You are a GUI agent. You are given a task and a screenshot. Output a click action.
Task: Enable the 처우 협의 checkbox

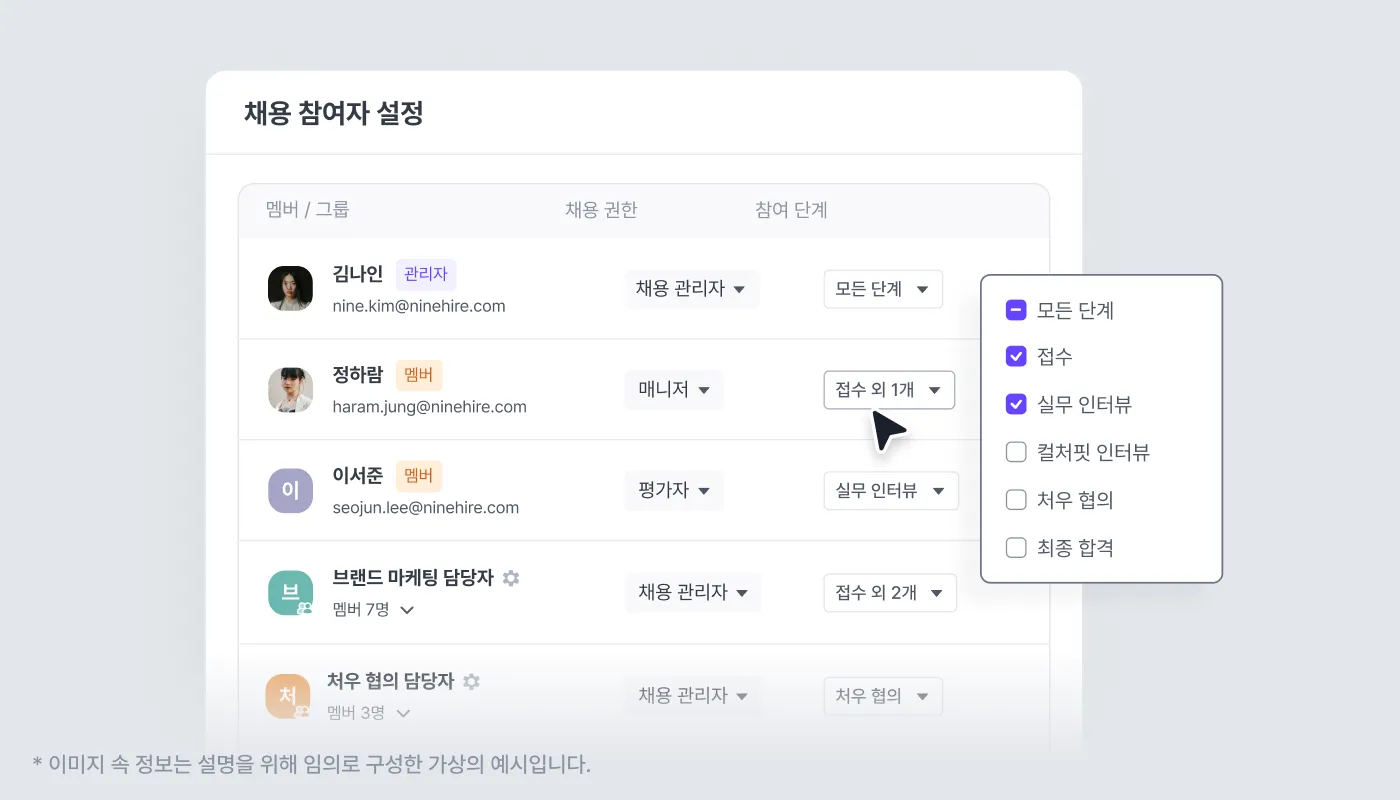(x=1016, y=499)
